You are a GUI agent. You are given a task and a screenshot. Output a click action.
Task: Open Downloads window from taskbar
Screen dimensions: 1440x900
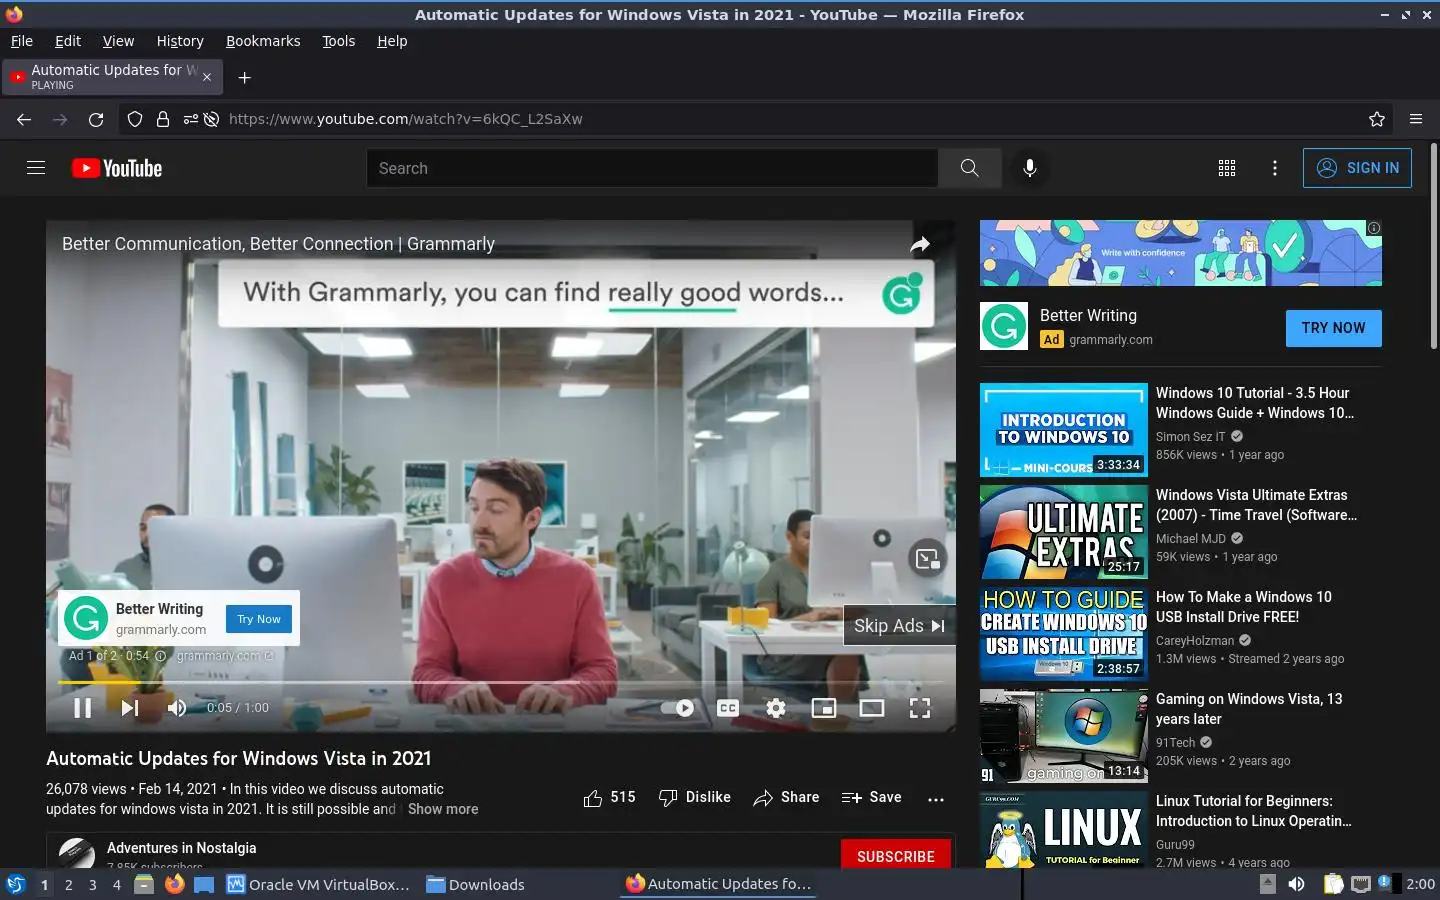click(x=476, y=884)
